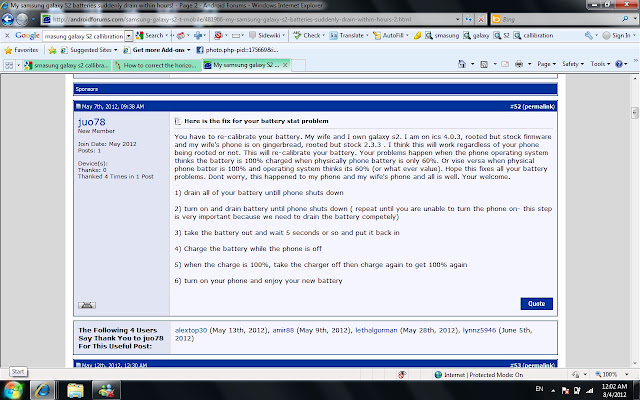The image size is (640, 400).
Task: Switch to 'smasung galaxy s2 calibra...' tab
Action: pos(67,65)
